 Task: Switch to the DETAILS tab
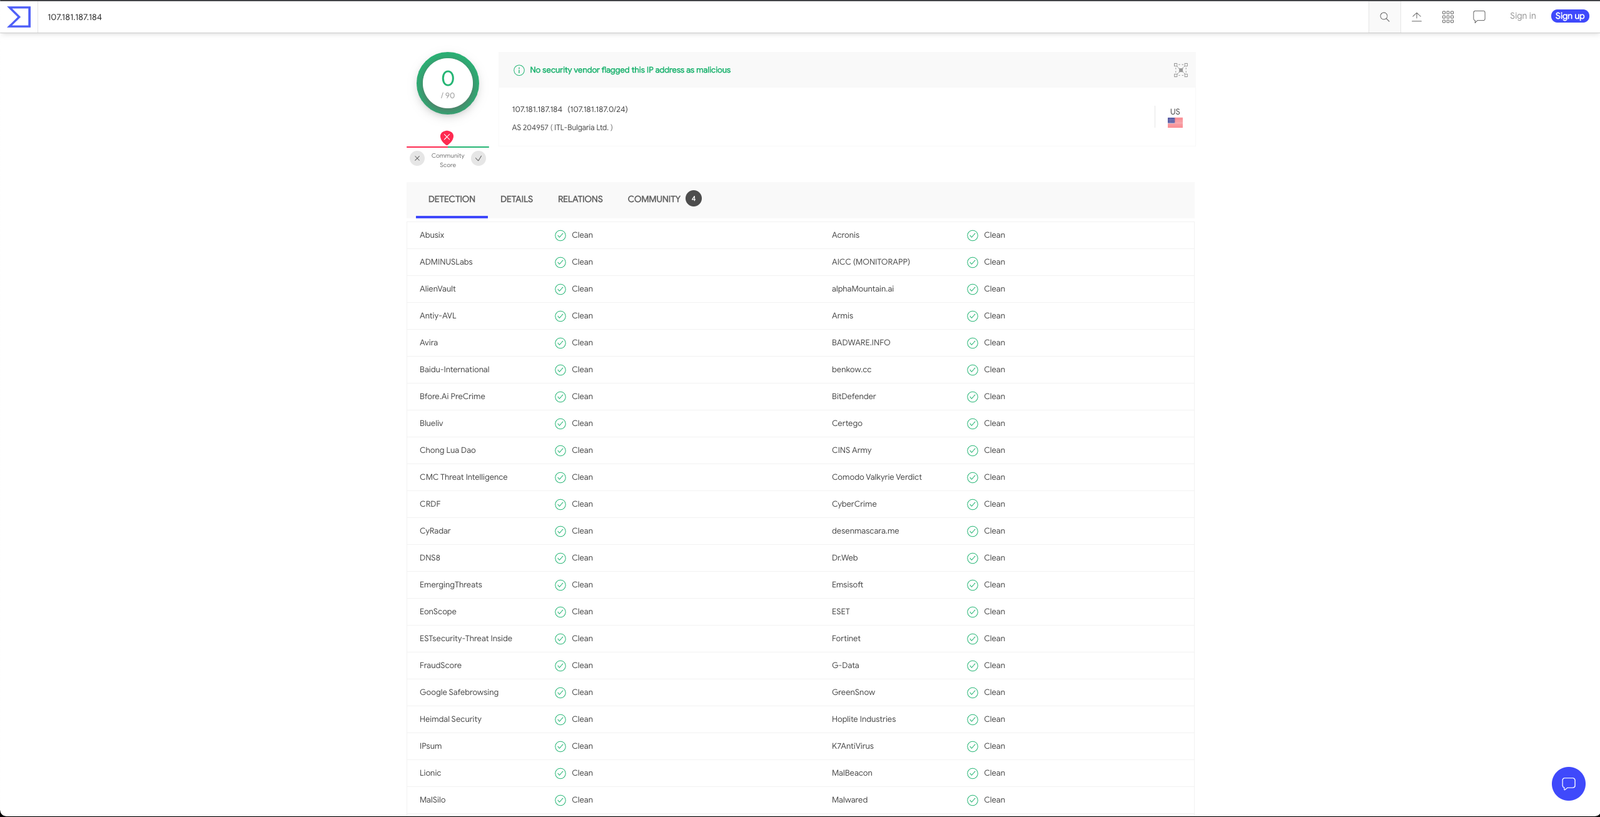(516, 199)
